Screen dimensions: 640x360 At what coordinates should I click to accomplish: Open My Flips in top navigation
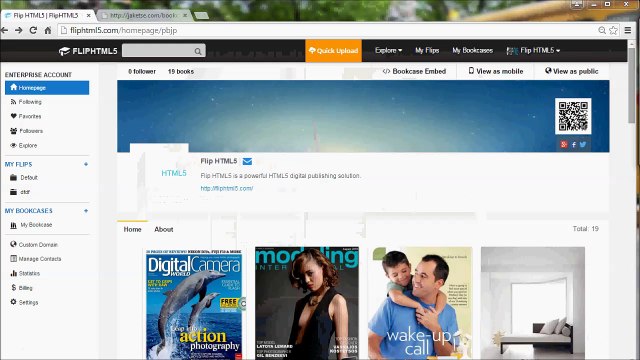tap(427, 50)
